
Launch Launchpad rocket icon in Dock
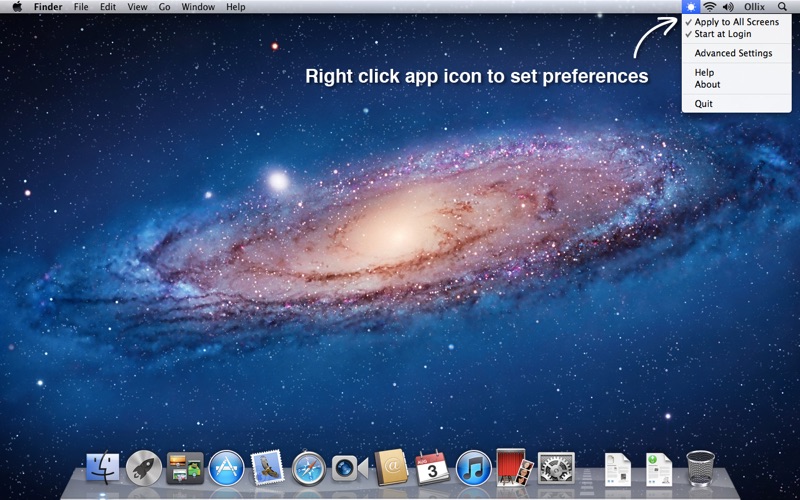(x=144, y=468)
